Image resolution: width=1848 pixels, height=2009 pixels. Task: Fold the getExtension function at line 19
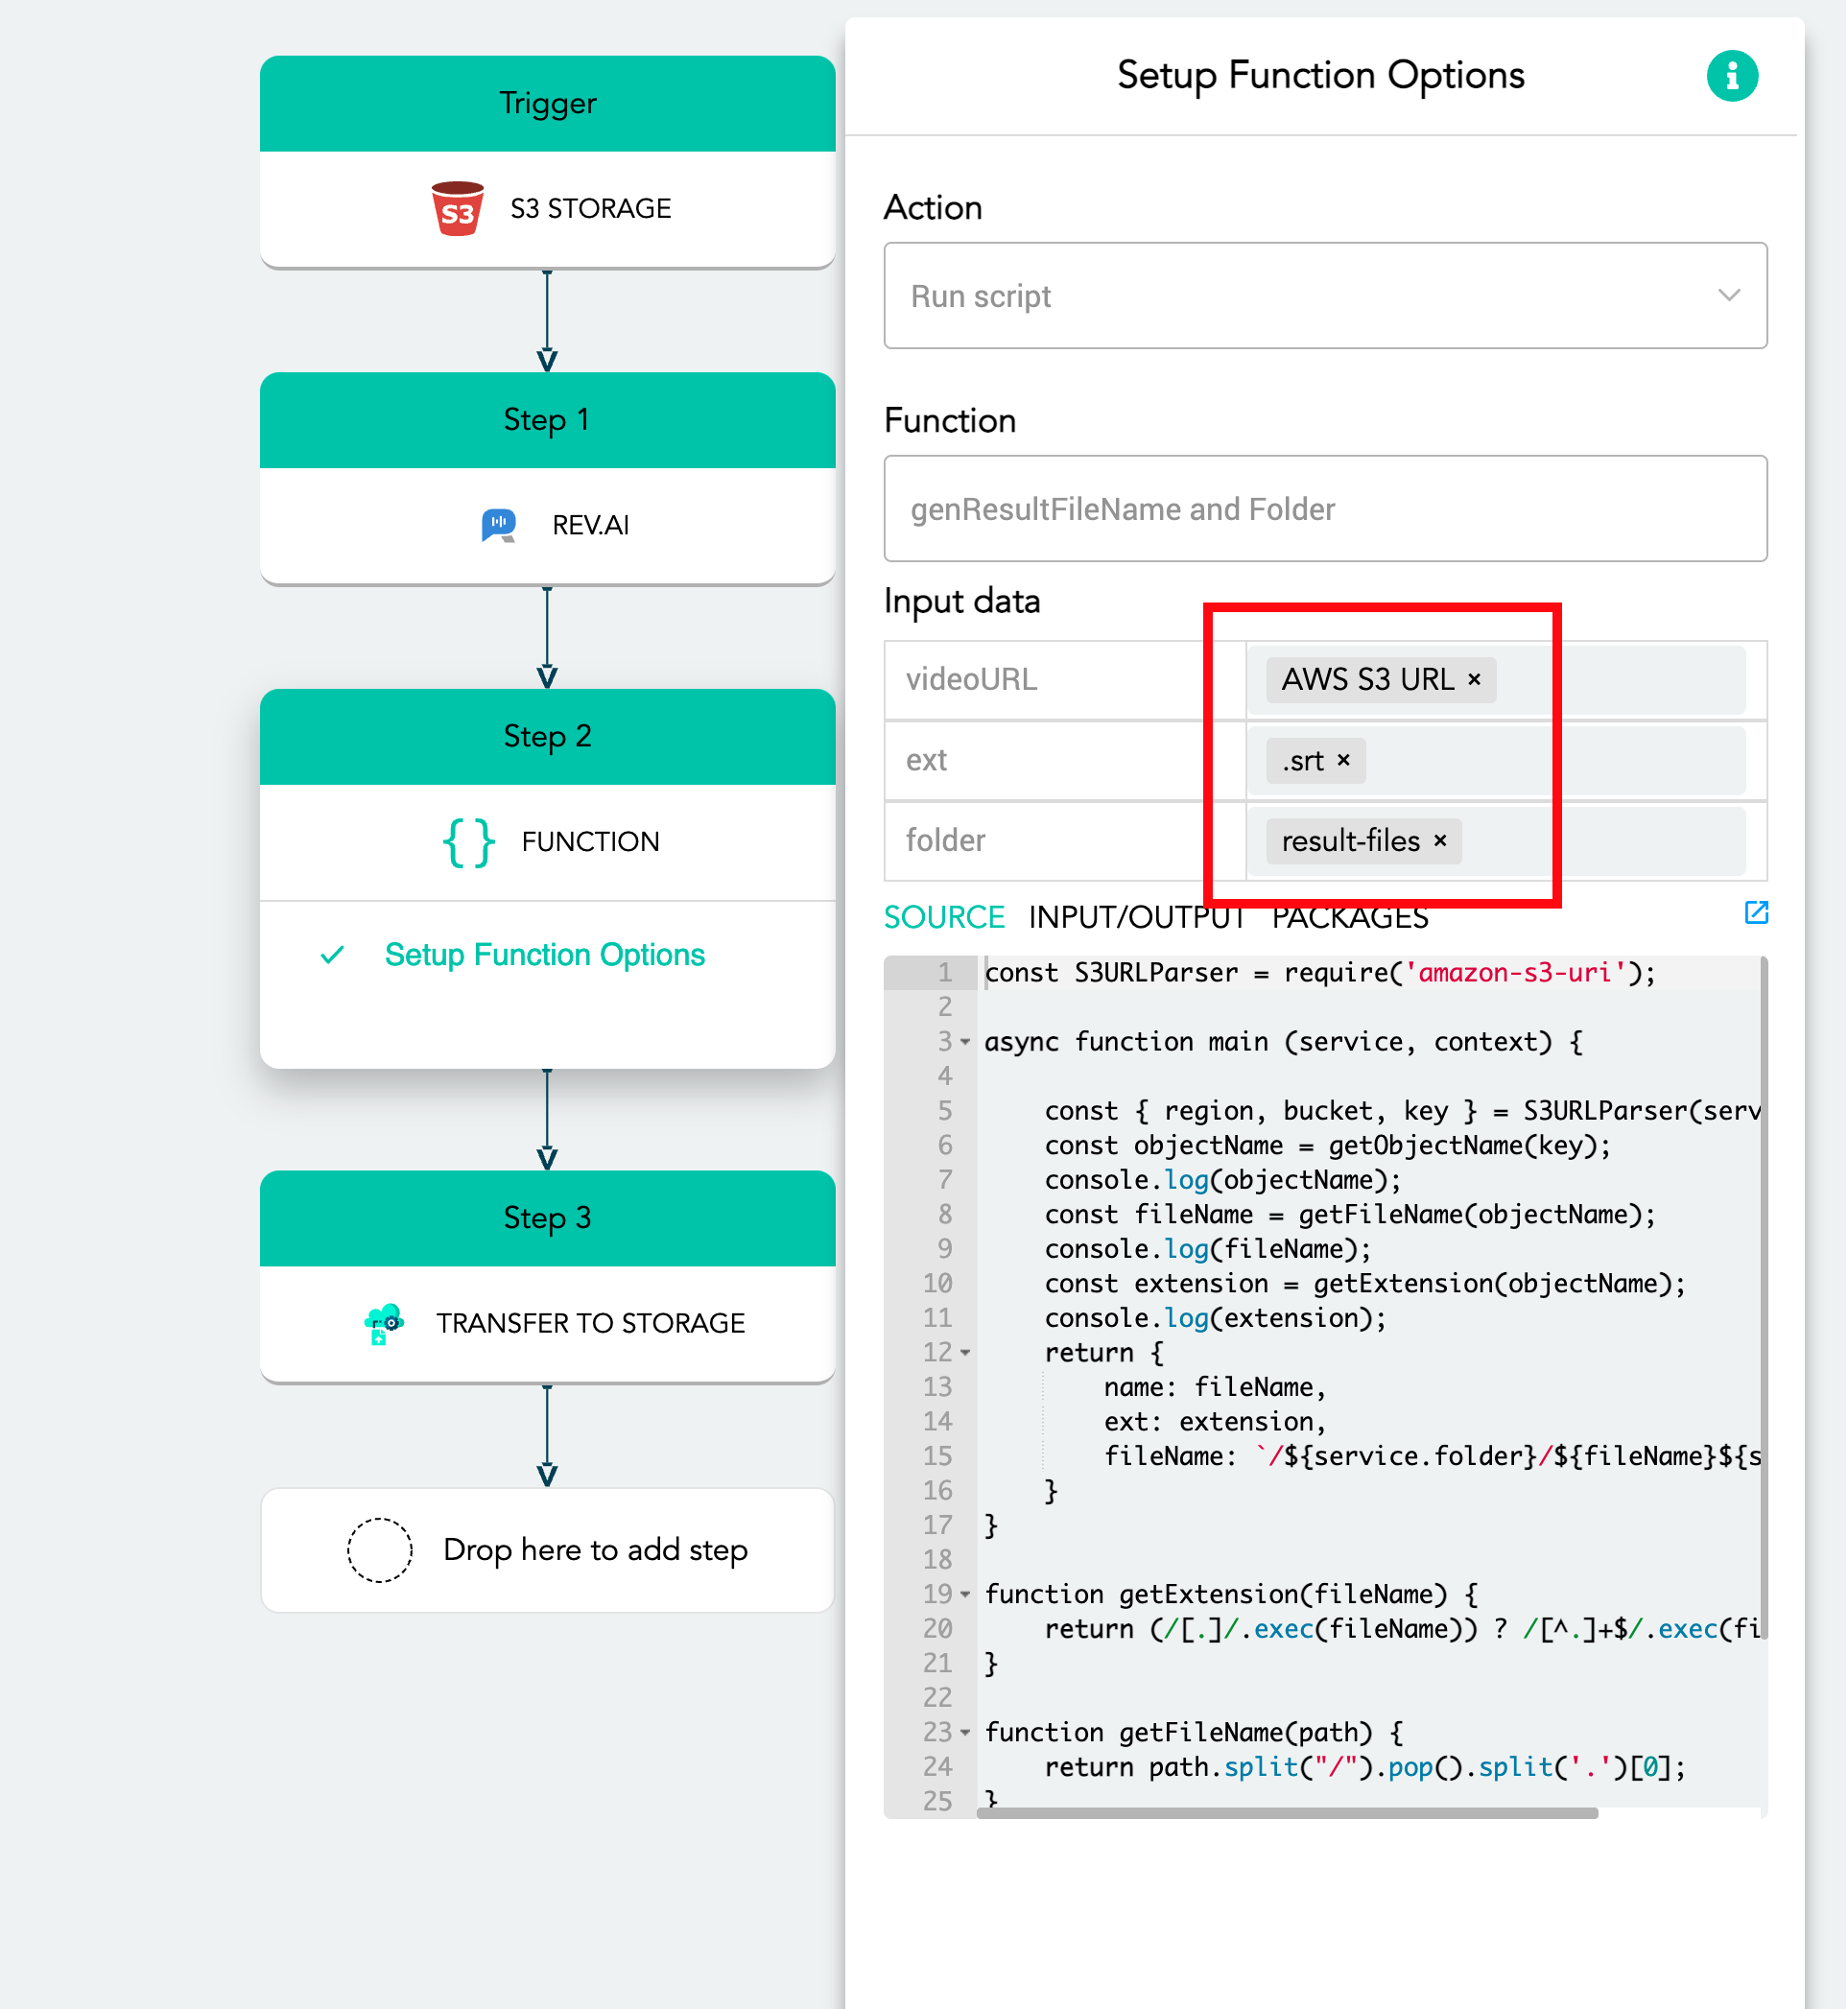965,1594
